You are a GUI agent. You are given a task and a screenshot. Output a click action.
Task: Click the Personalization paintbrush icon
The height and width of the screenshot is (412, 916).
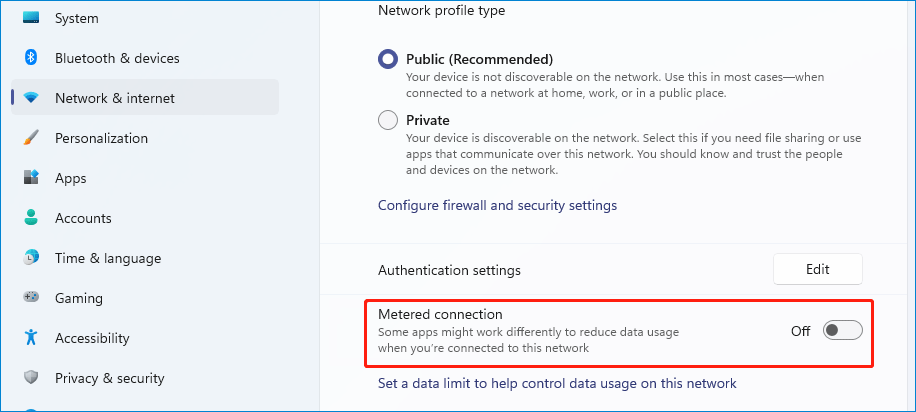tap(31, 138)
